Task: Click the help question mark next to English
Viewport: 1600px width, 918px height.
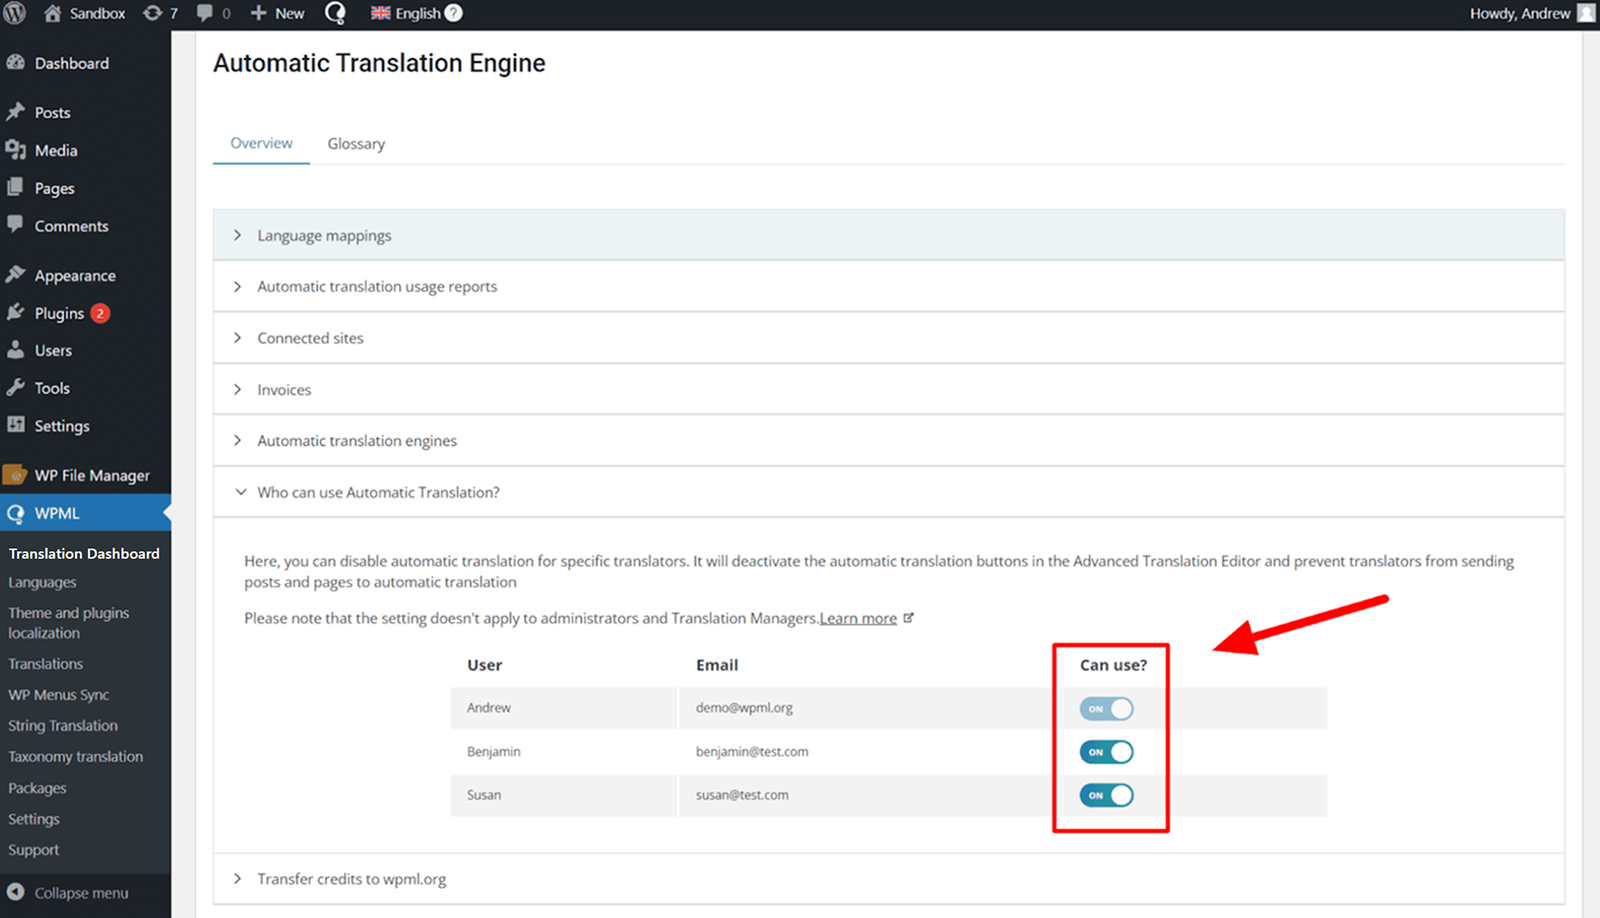Action: (x=453, y=13)
